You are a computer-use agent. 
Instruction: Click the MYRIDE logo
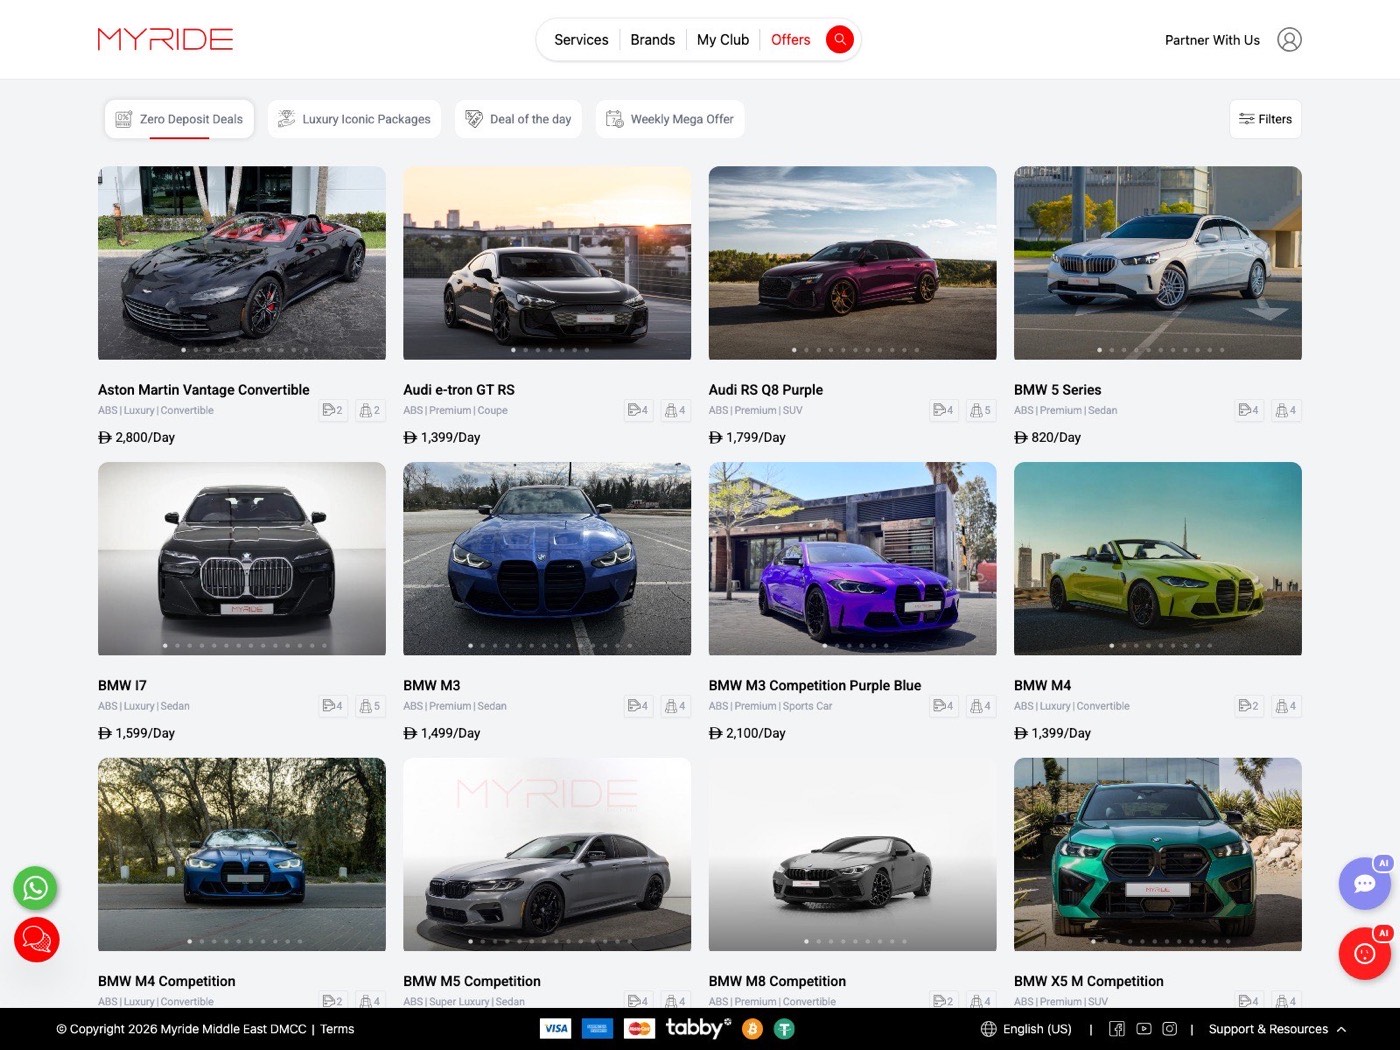pos(165,39)
